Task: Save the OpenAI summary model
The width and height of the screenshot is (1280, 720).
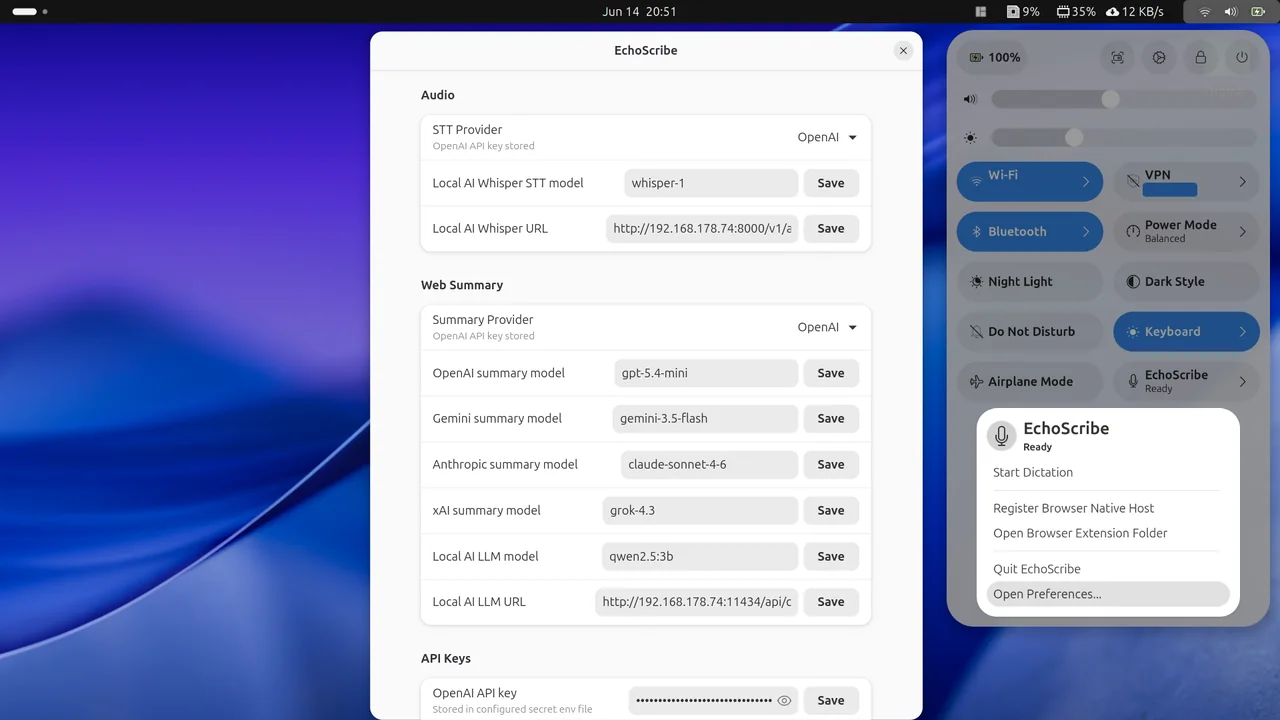Action: (x=831, y=373)
